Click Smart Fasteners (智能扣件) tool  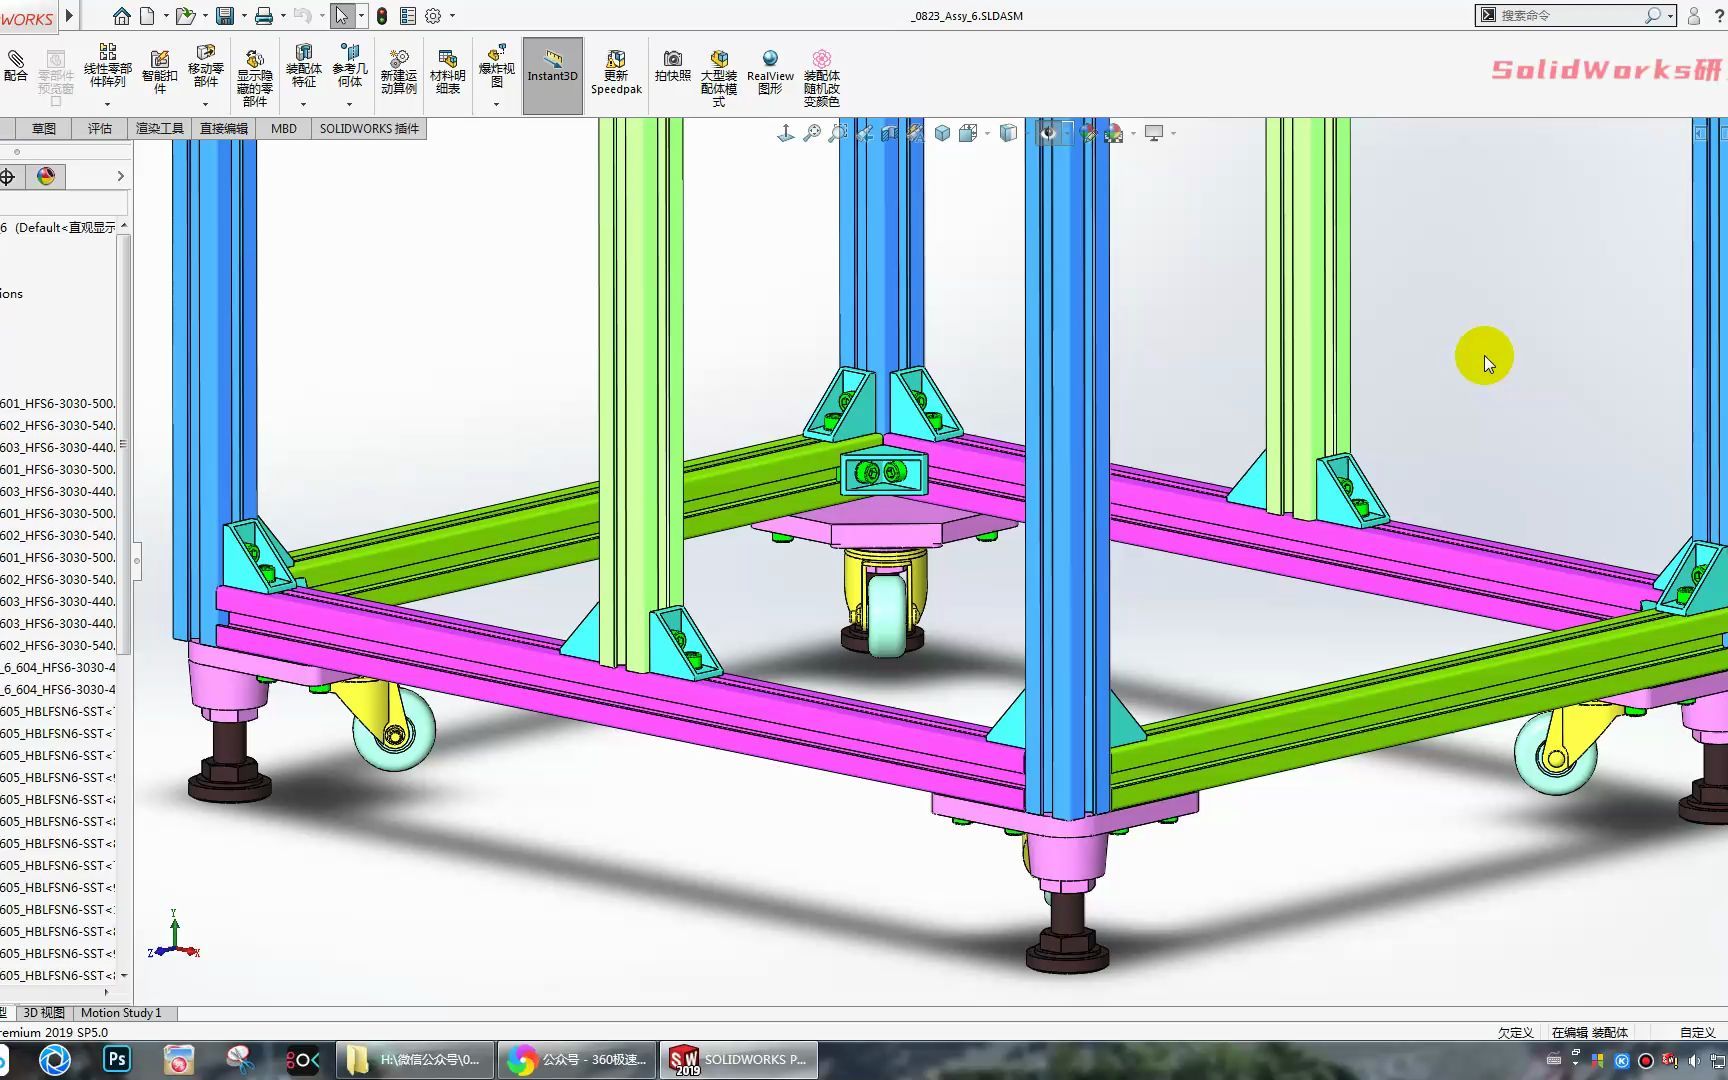(x=160, y=73)
